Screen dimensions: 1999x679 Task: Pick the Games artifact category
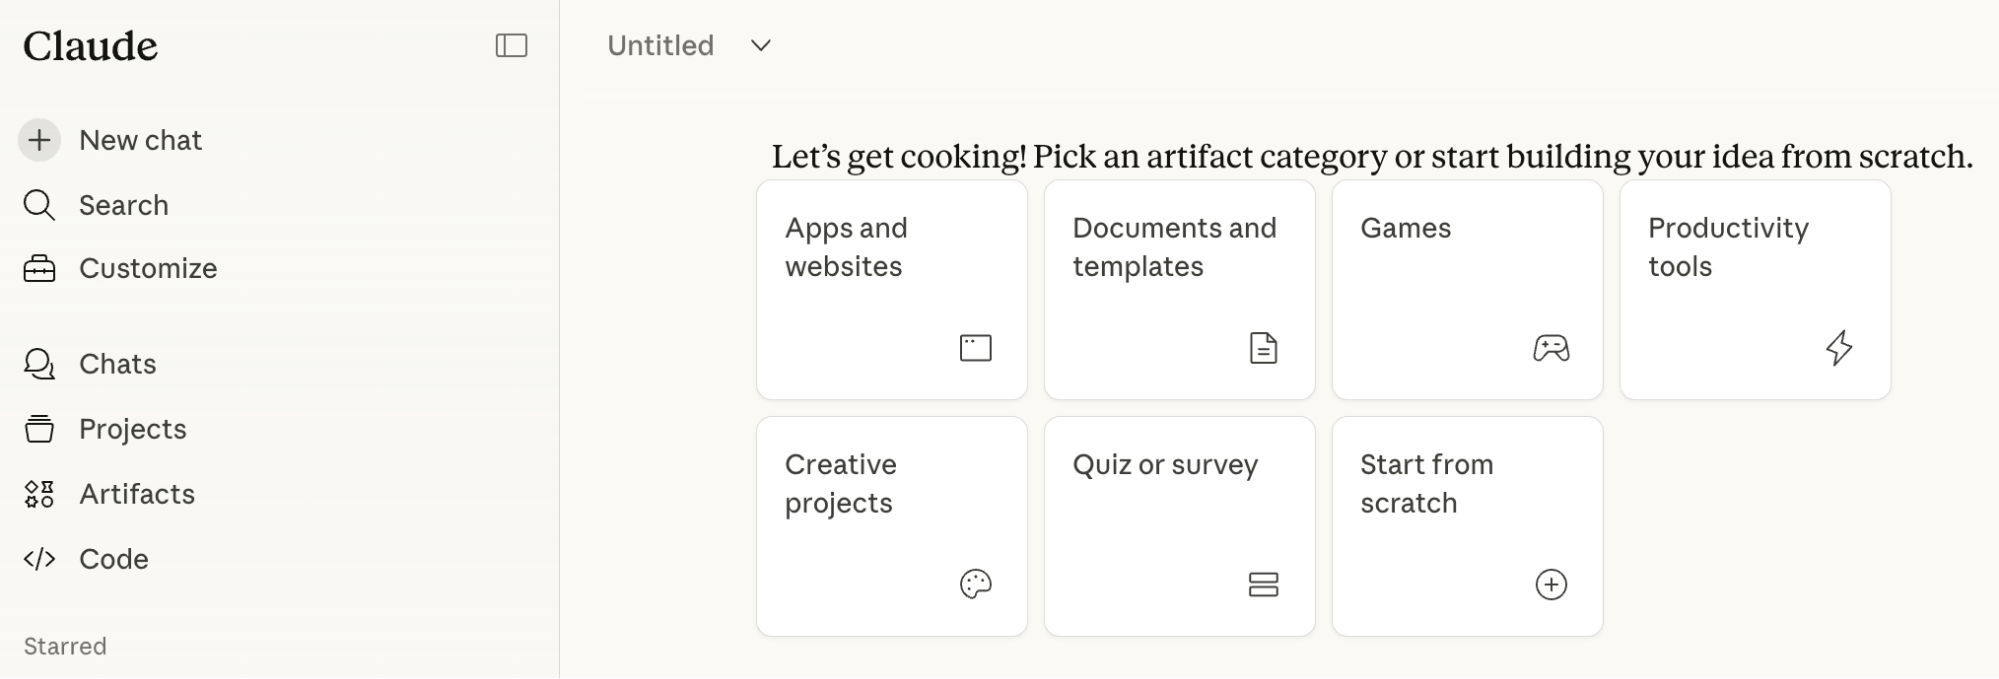click(1466, 290)
